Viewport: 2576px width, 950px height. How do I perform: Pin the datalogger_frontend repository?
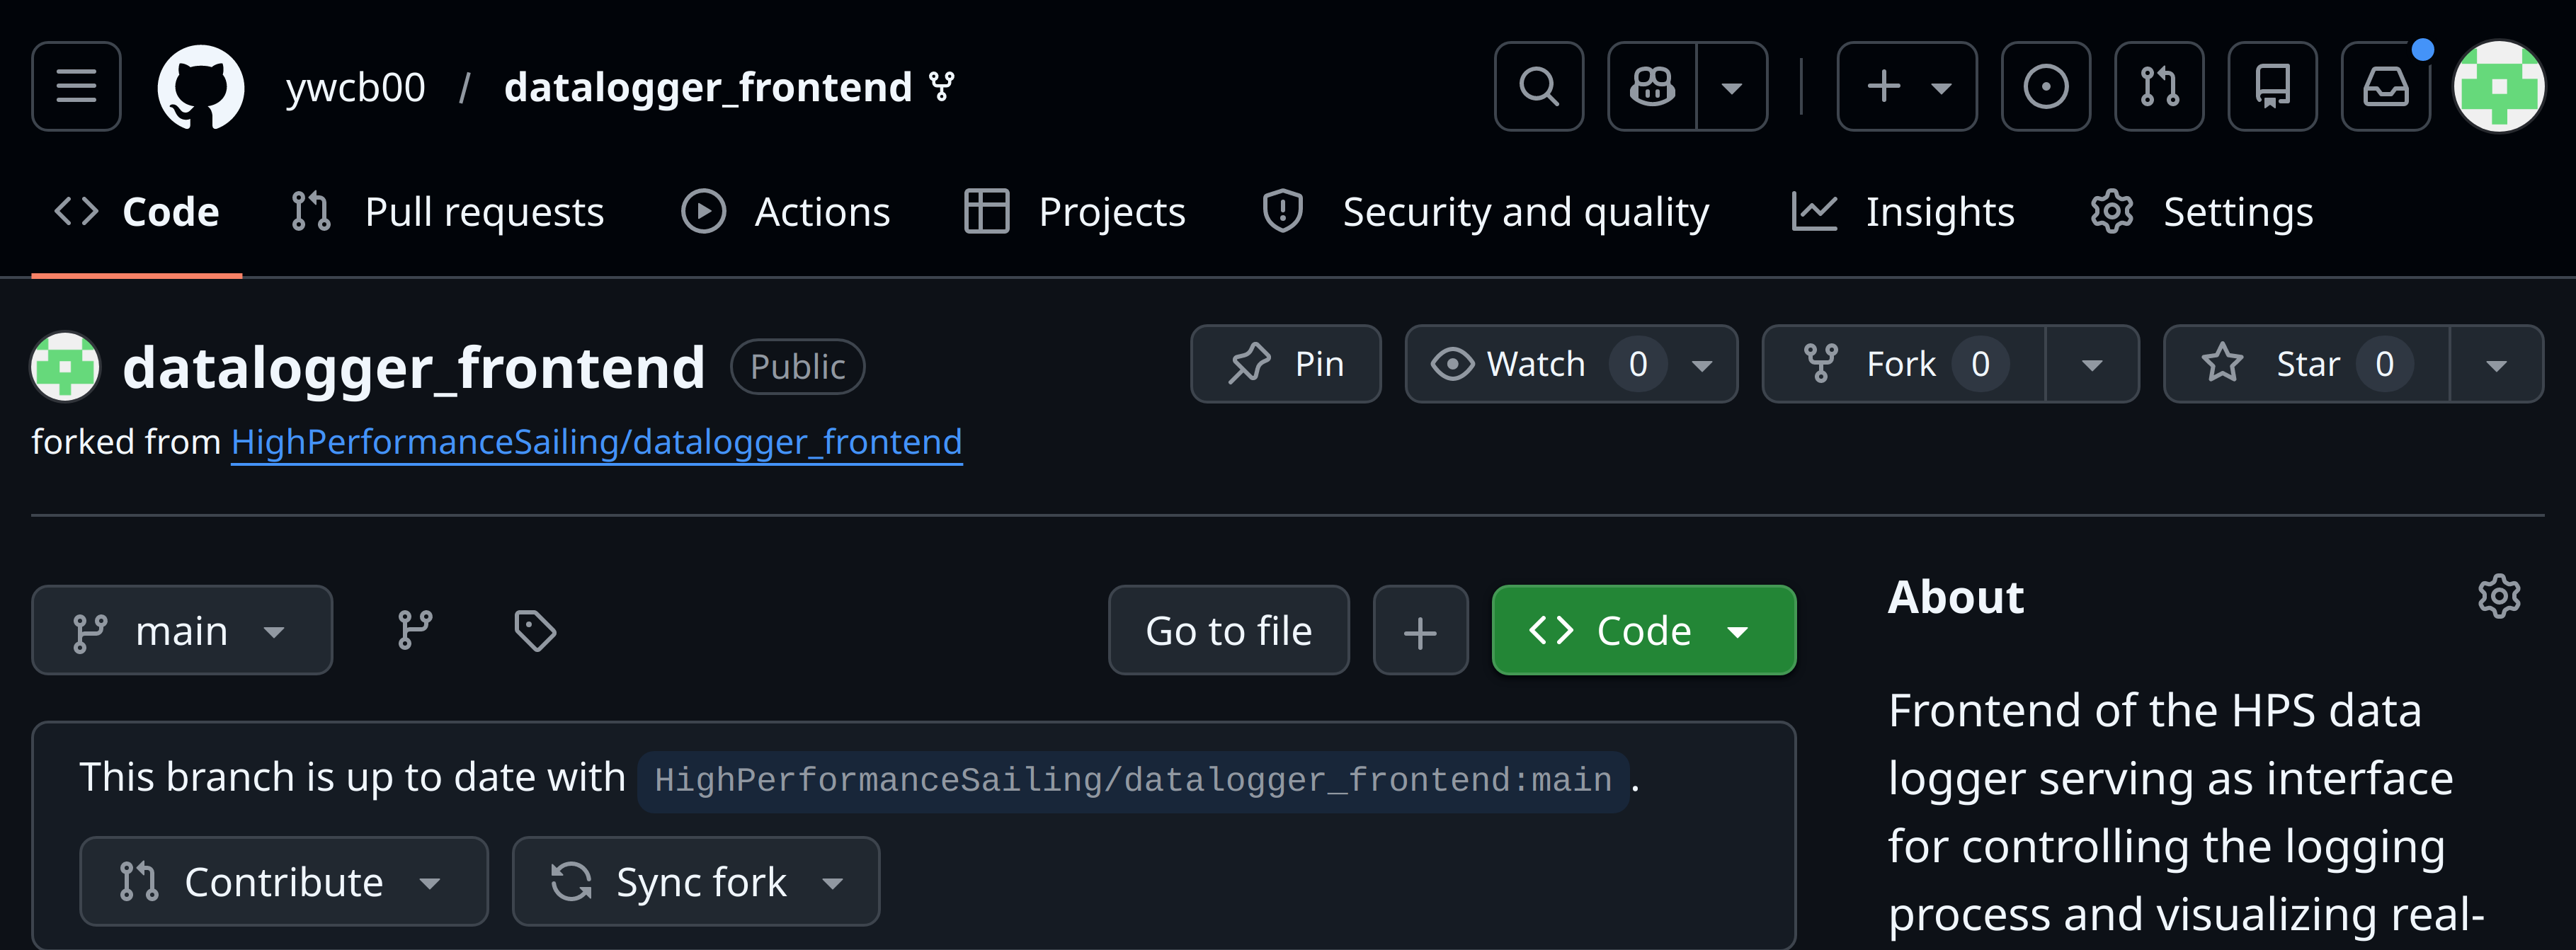pos(1285,364)
